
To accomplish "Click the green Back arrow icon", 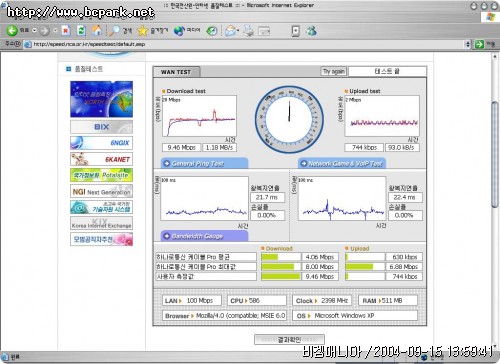I will click(x=12, y=31).
